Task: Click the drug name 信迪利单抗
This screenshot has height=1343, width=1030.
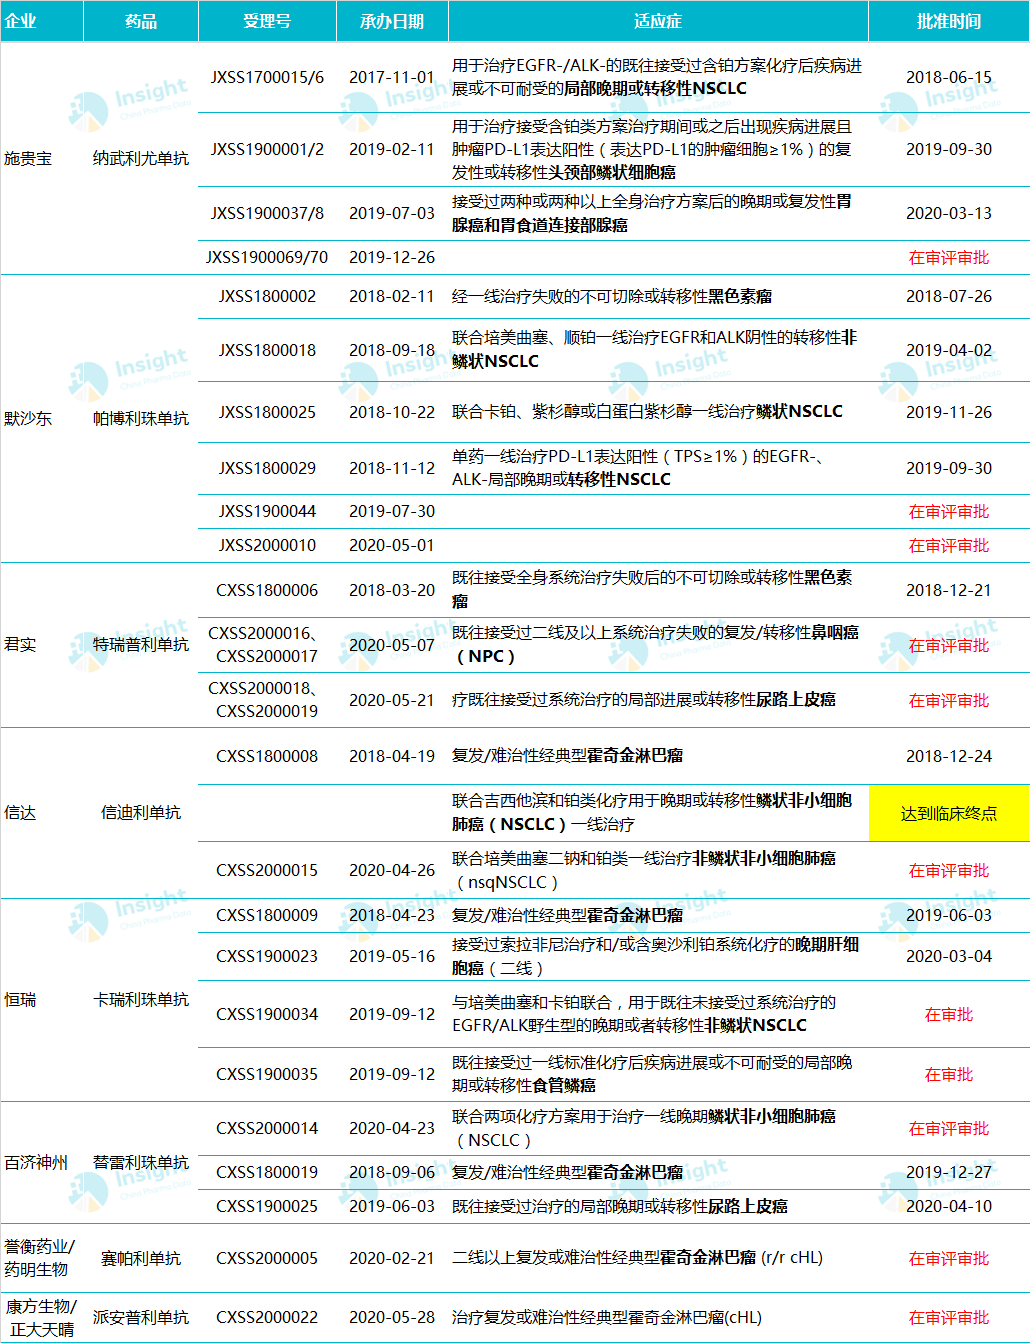Action: pyautogui.click(x=141, y=812)
